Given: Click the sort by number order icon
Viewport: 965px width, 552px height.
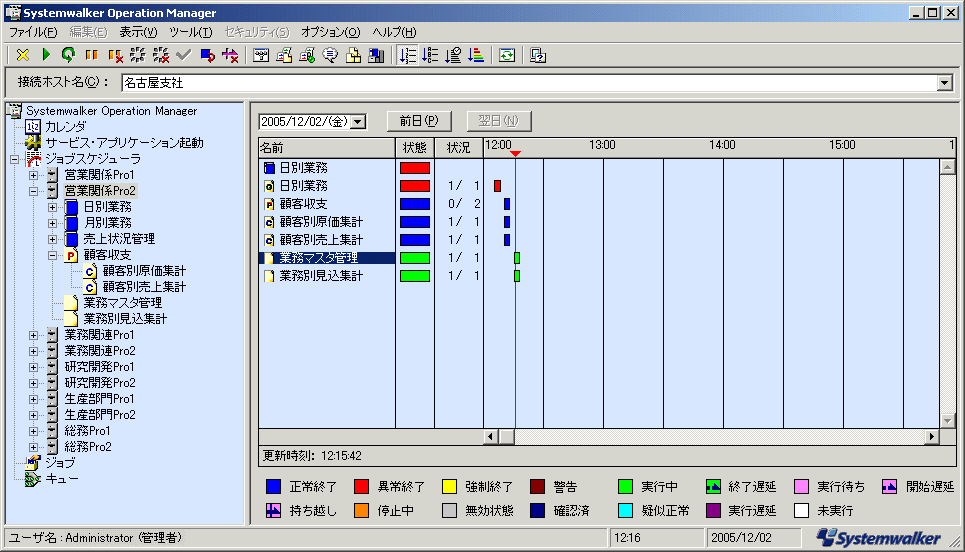Looking at the screenshot, I should [x=407, y=55].
